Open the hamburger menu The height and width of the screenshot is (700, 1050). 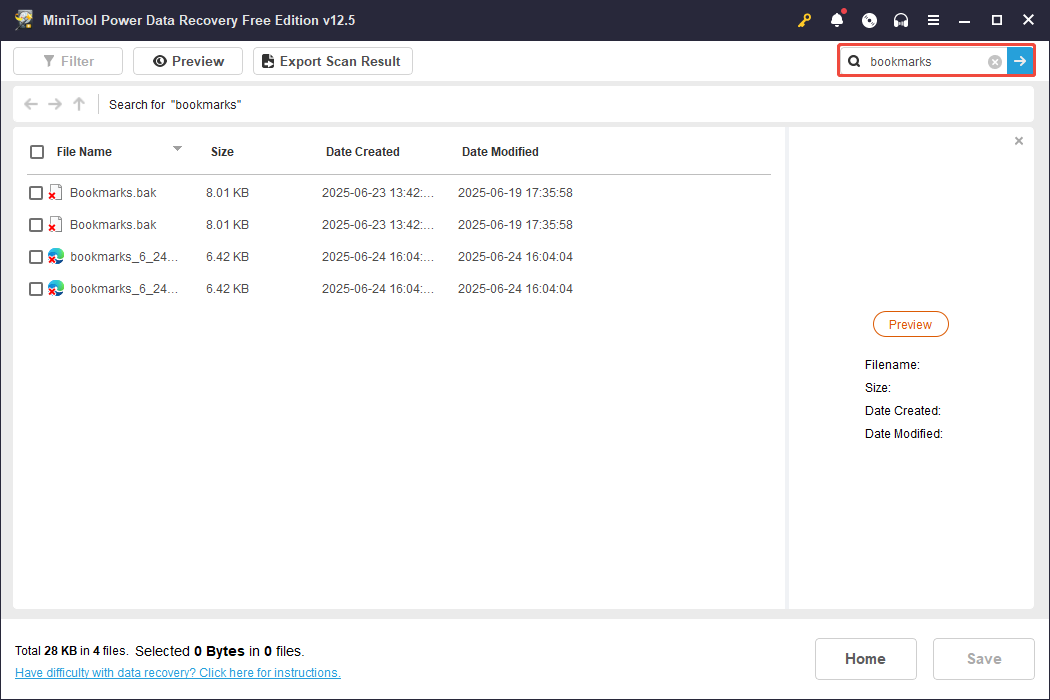coord(933,20)
